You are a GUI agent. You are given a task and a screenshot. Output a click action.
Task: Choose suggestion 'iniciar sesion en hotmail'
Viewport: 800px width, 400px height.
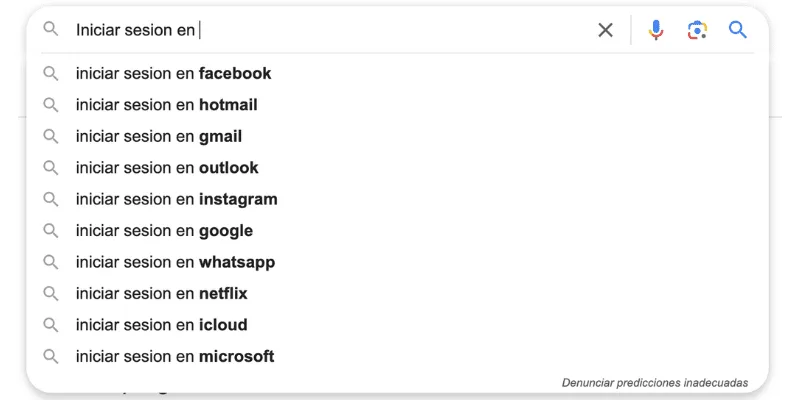[x=166, y=105]
